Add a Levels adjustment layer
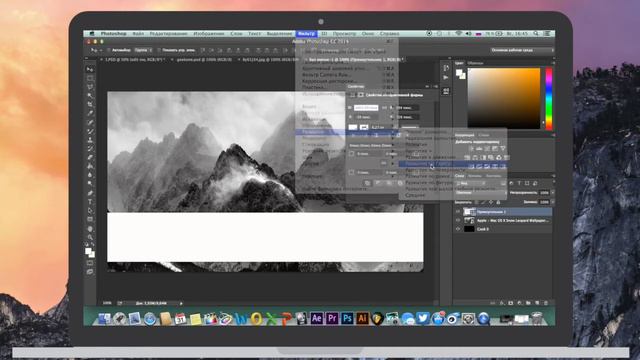The height and width of the screenshot is (360, 640). pyautogui.click(x=479, y=149)
